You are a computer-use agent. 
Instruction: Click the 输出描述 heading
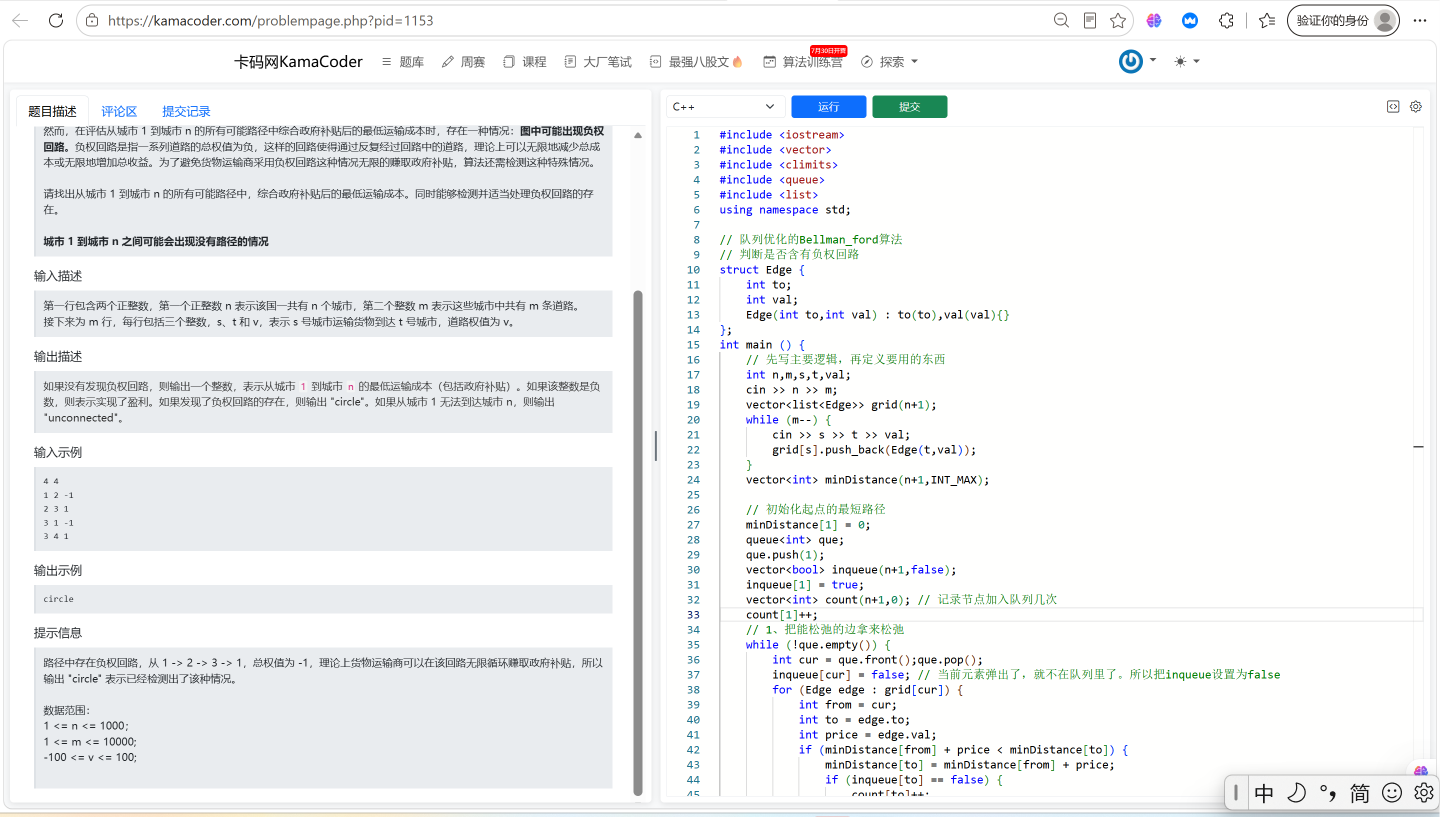click(58, 357)
